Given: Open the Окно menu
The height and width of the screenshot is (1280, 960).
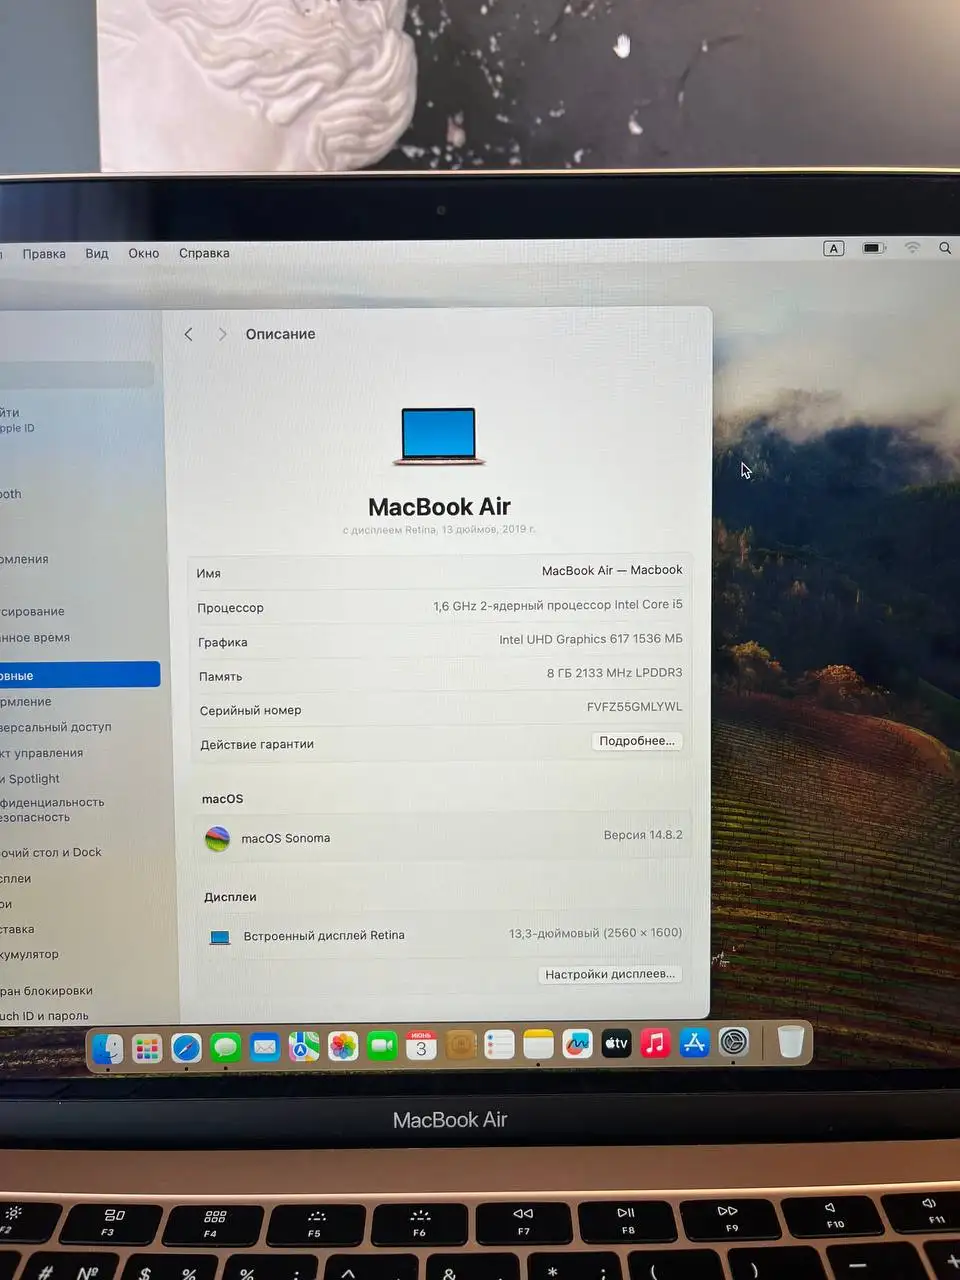Looking at the screenshot, I should tap(144, 253).
